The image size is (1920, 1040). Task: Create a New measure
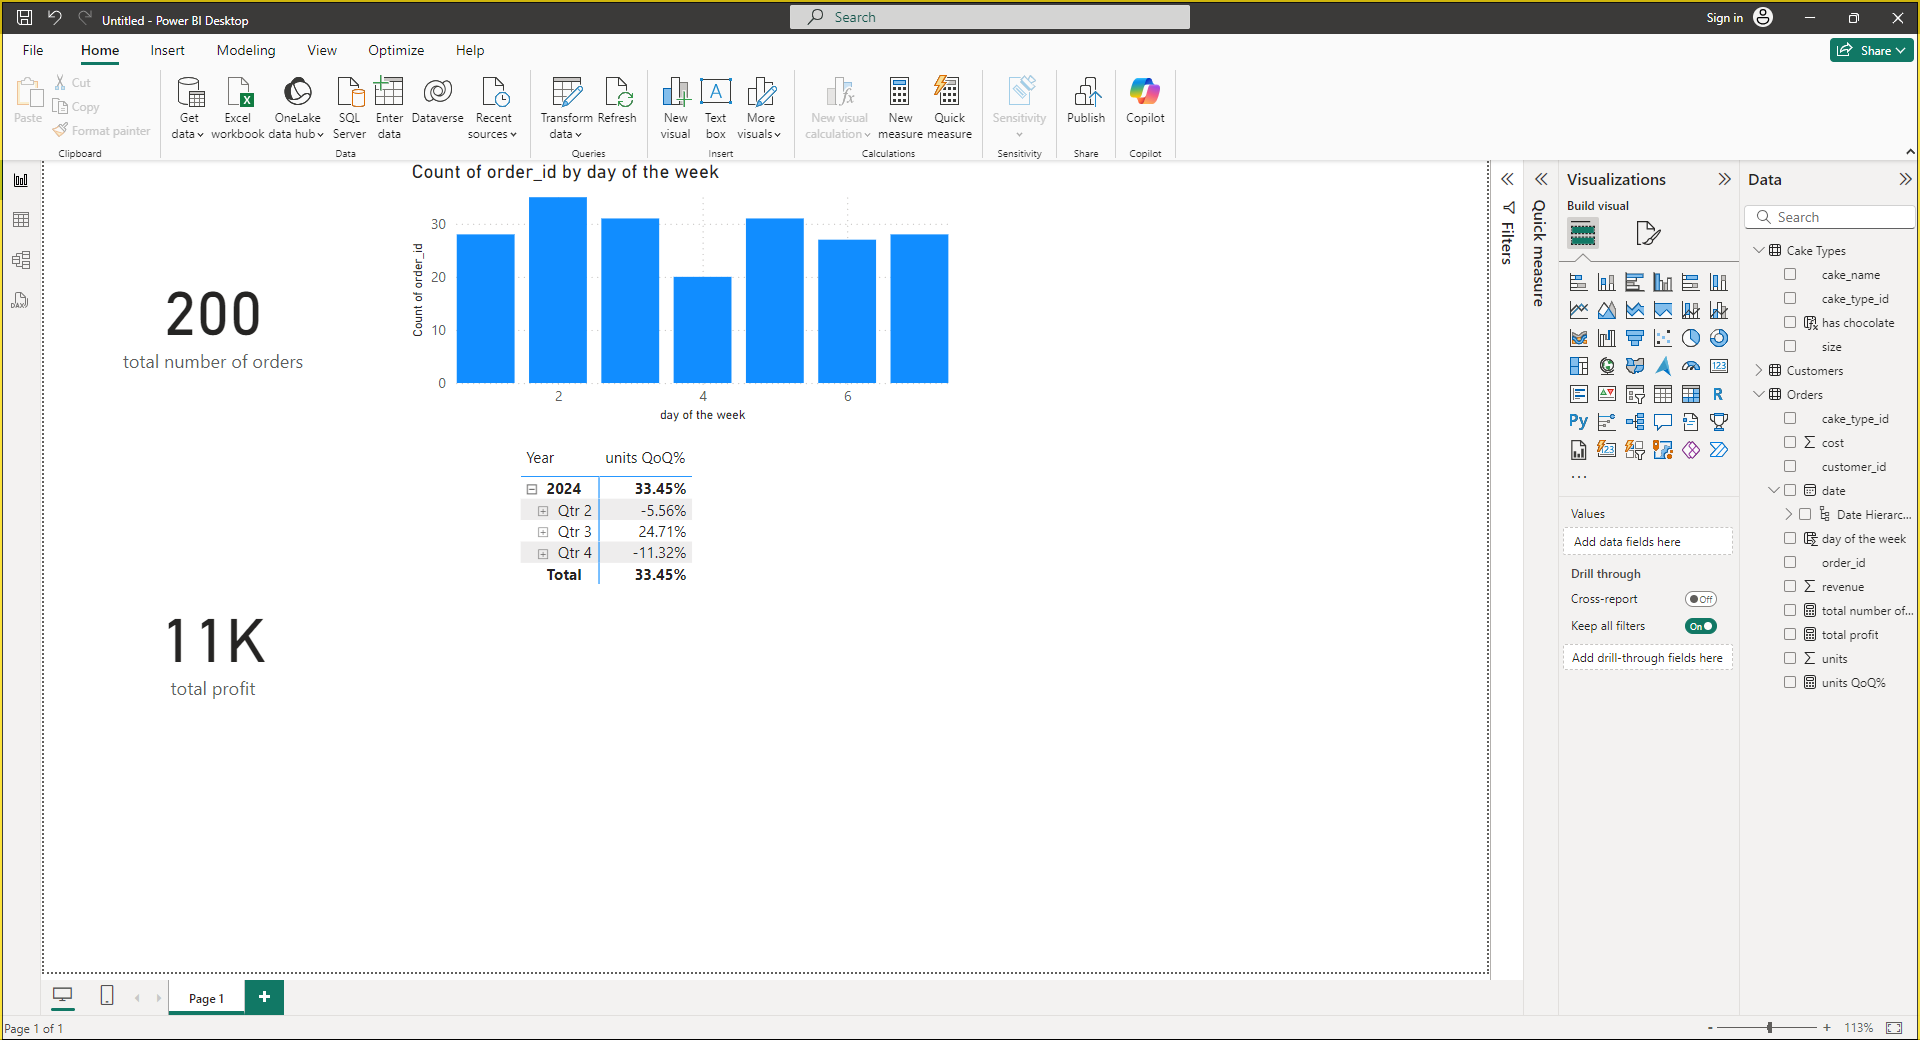(x=900, y=108)
